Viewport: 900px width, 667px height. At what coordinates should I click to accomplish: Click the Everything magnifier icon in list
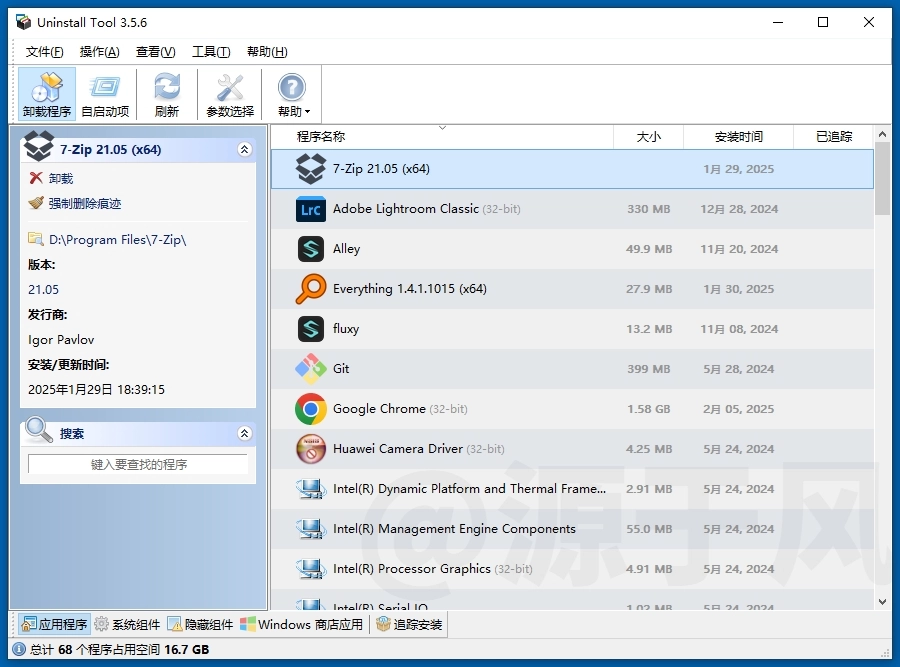click(311, 289)
